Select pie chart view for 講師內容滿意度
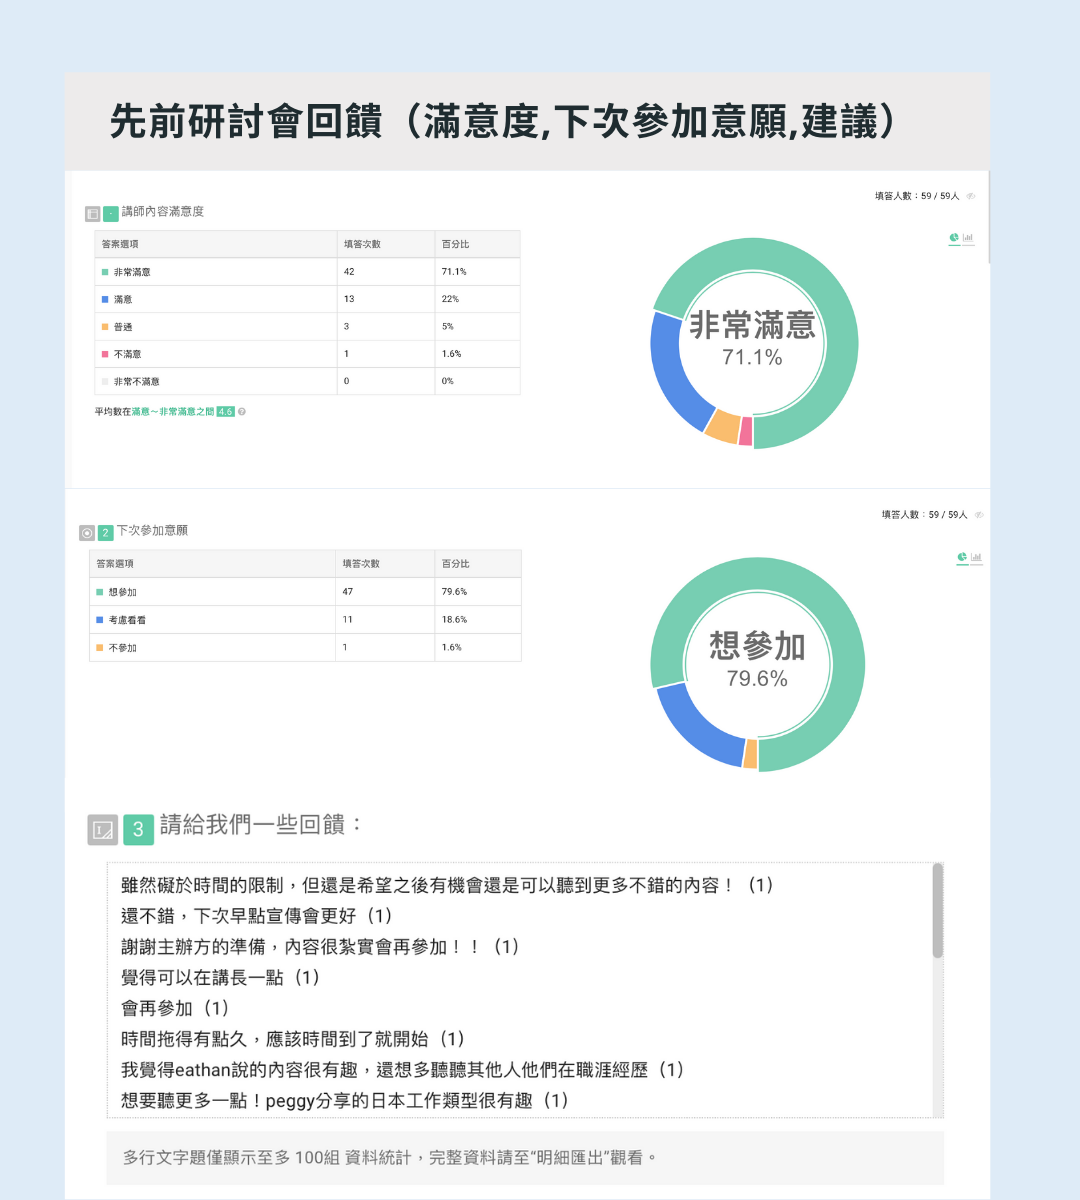 pos(954,238)
